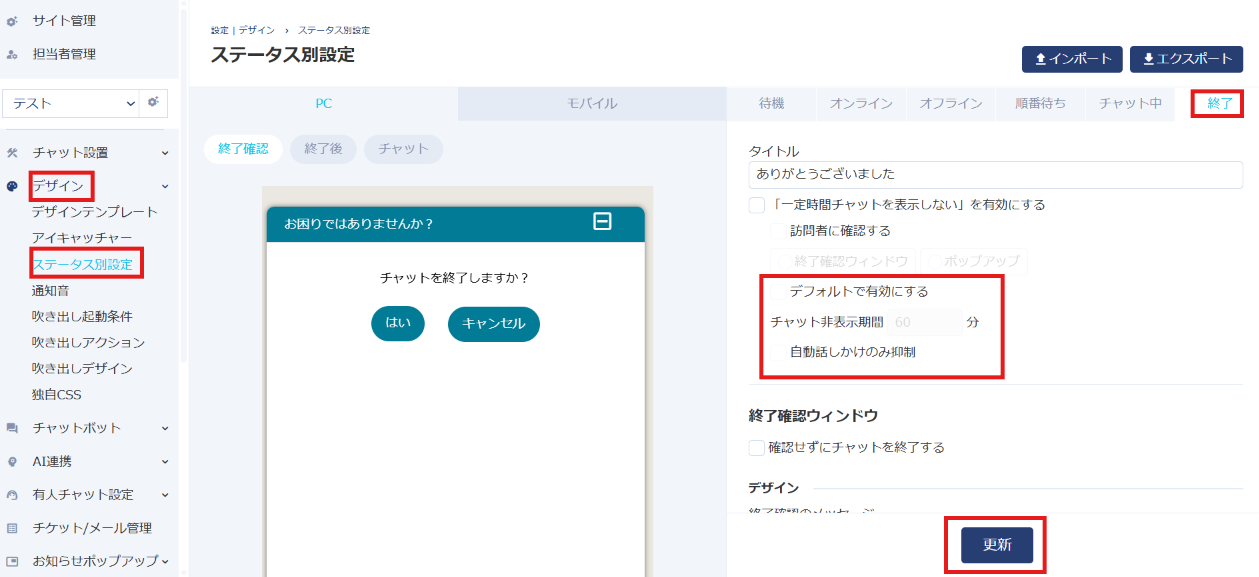
Task: Click the チャット設置 tools icon
Action: (12, 153)
